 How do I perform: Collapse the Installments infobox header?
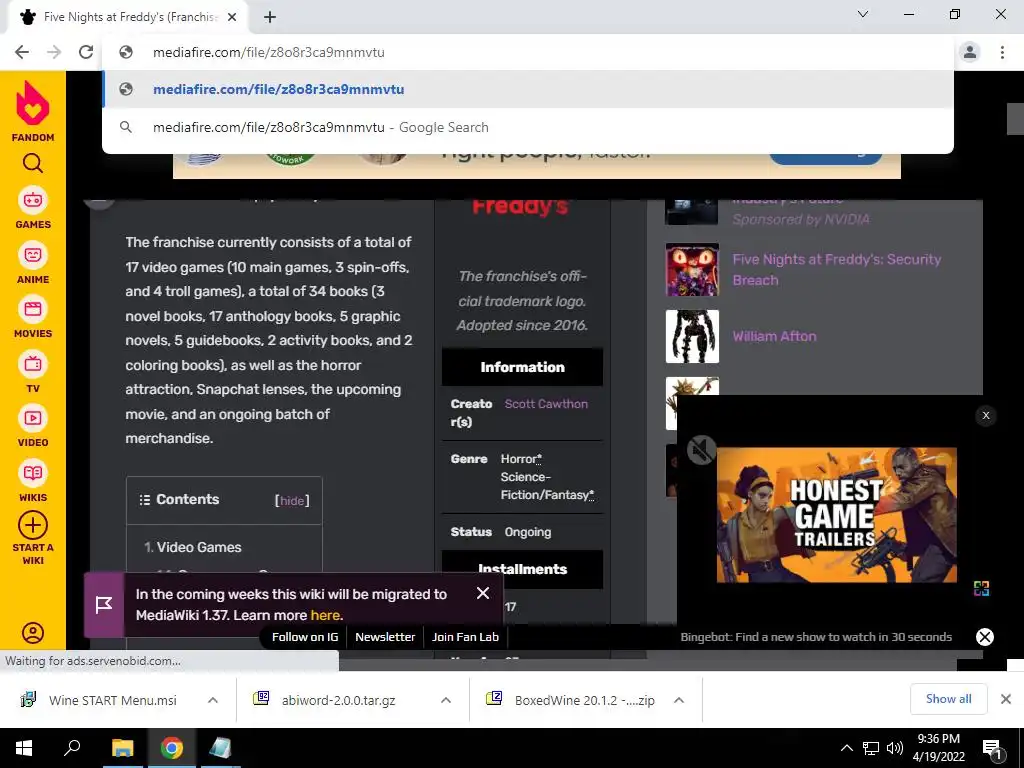coord(522,569)
